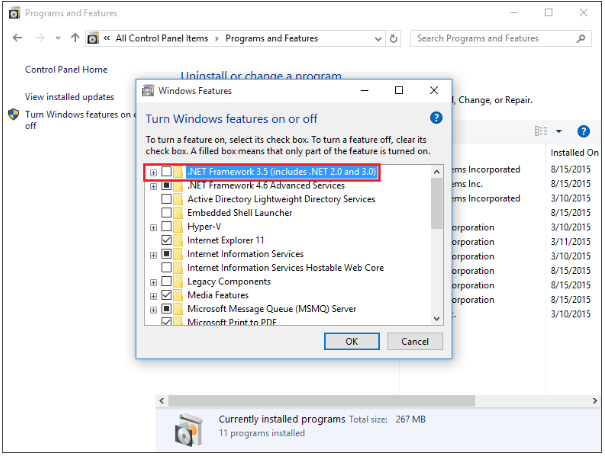Screen dimensions: 605x458
Task: Click left arrow of horizontal scrollbar
Action: coord(162,401)
